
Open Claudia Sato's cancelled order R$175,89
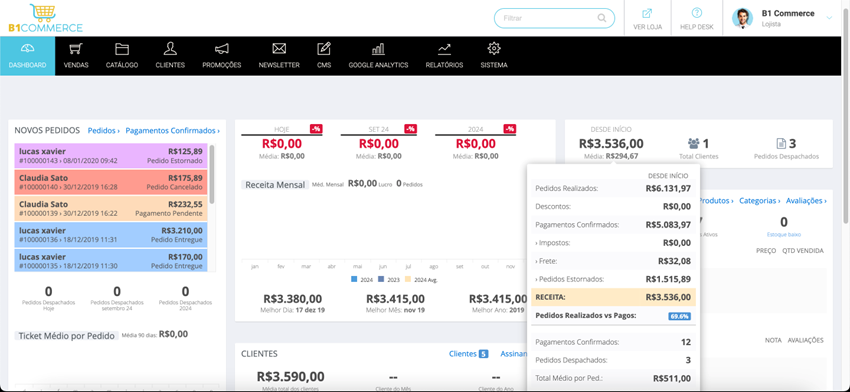(111, 182)
